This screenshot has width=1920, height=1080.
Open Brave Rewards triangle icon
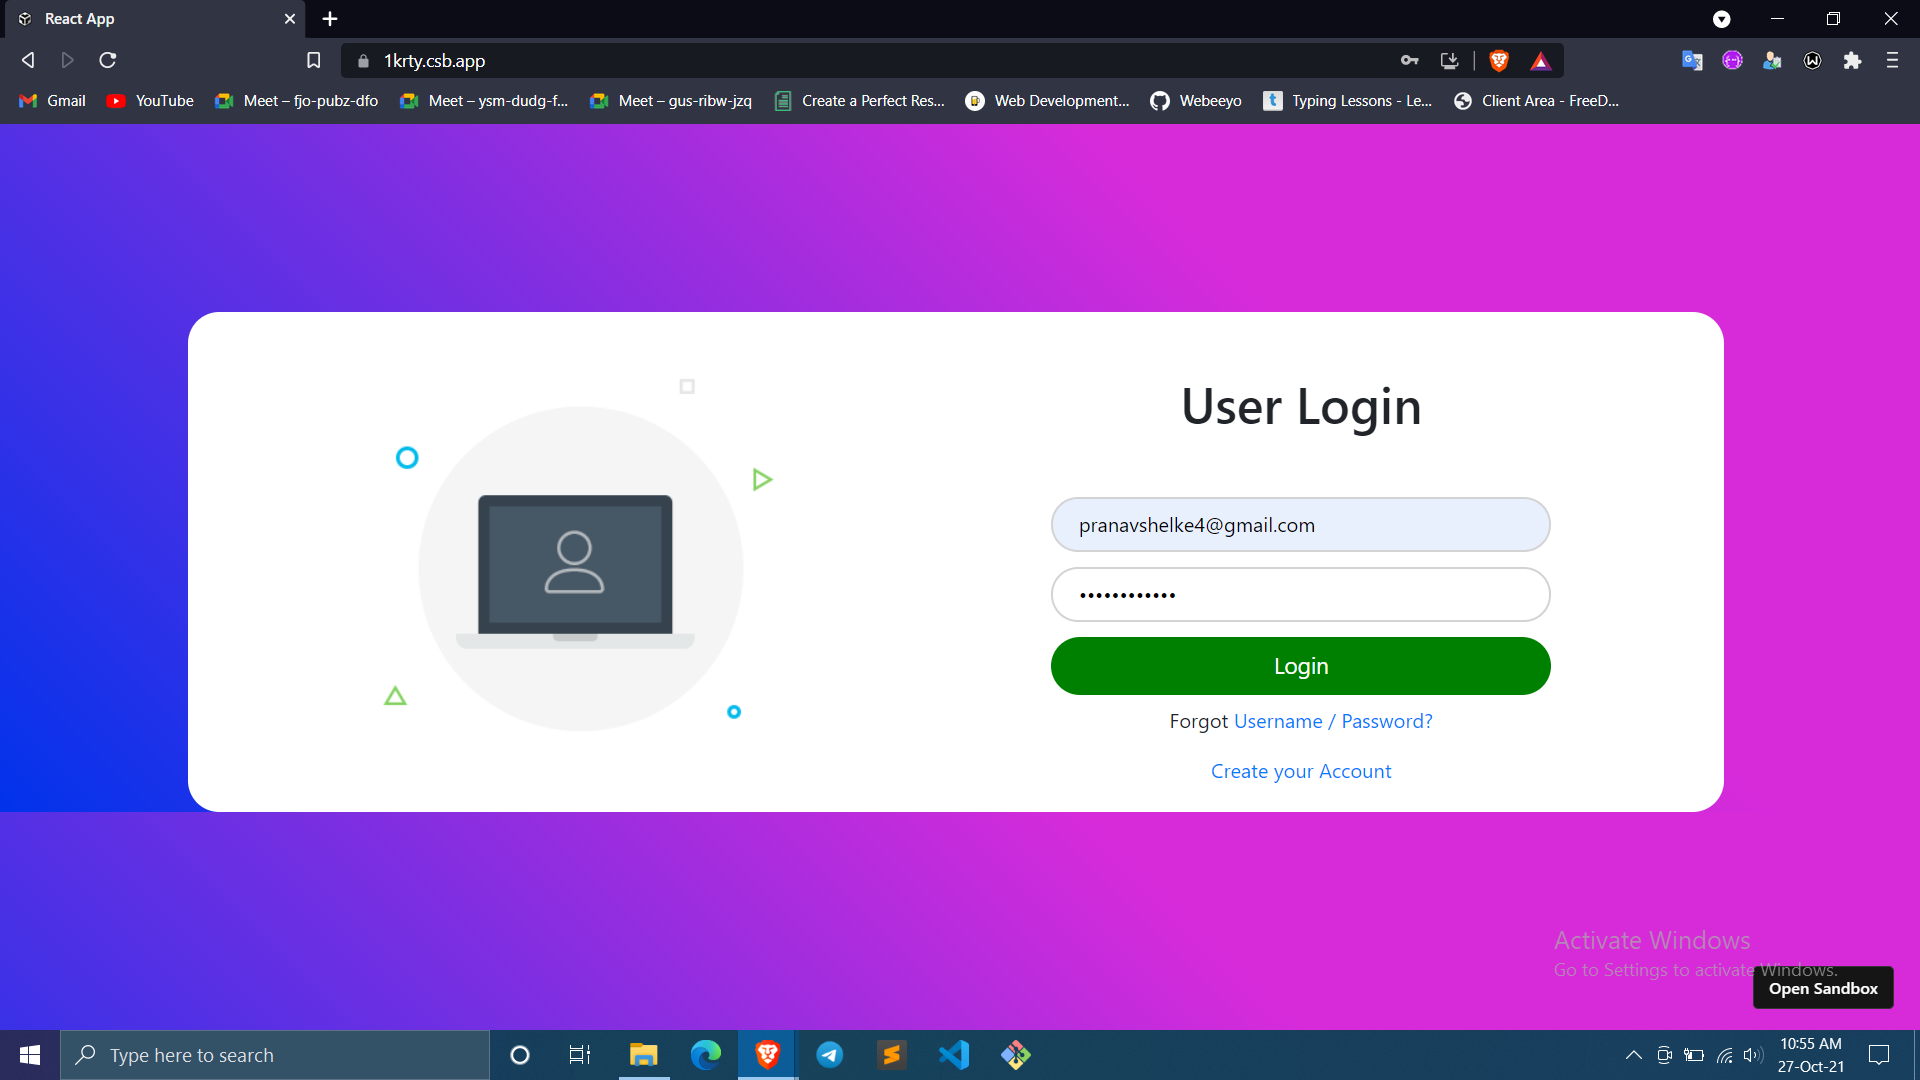click(1541, 61)
